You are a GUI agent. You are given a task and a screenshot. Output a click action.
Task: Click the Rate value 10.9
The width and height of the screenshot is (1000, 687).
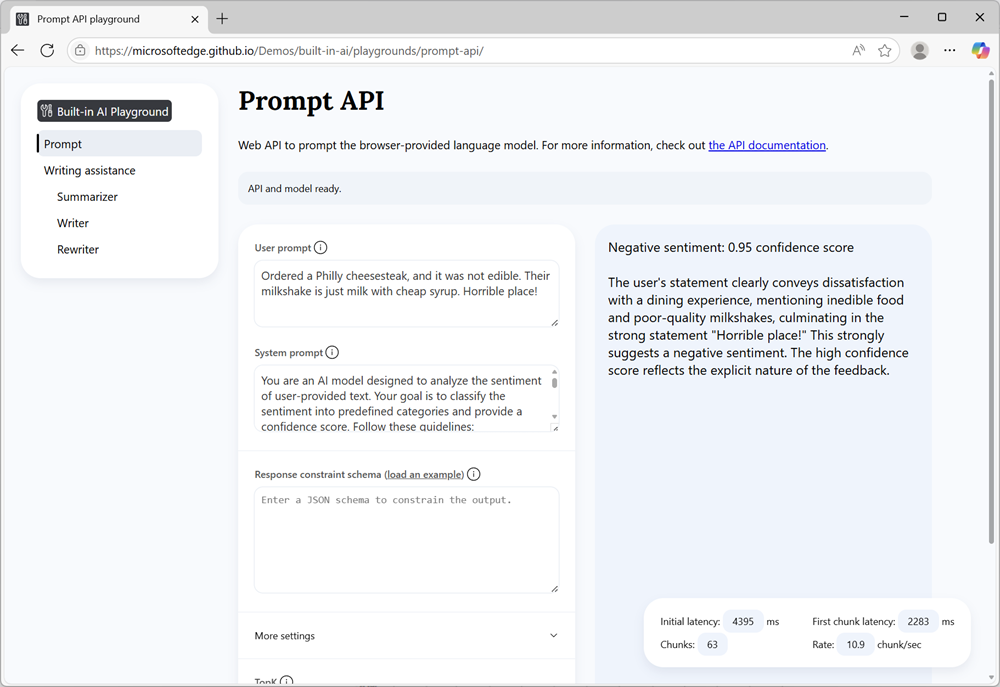[855, 644]
